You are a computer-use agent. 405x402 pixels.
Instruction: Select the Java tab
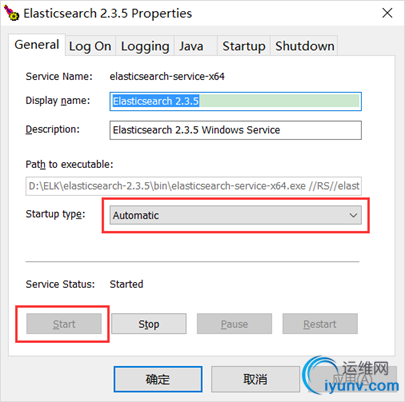[x=195, y=46]
